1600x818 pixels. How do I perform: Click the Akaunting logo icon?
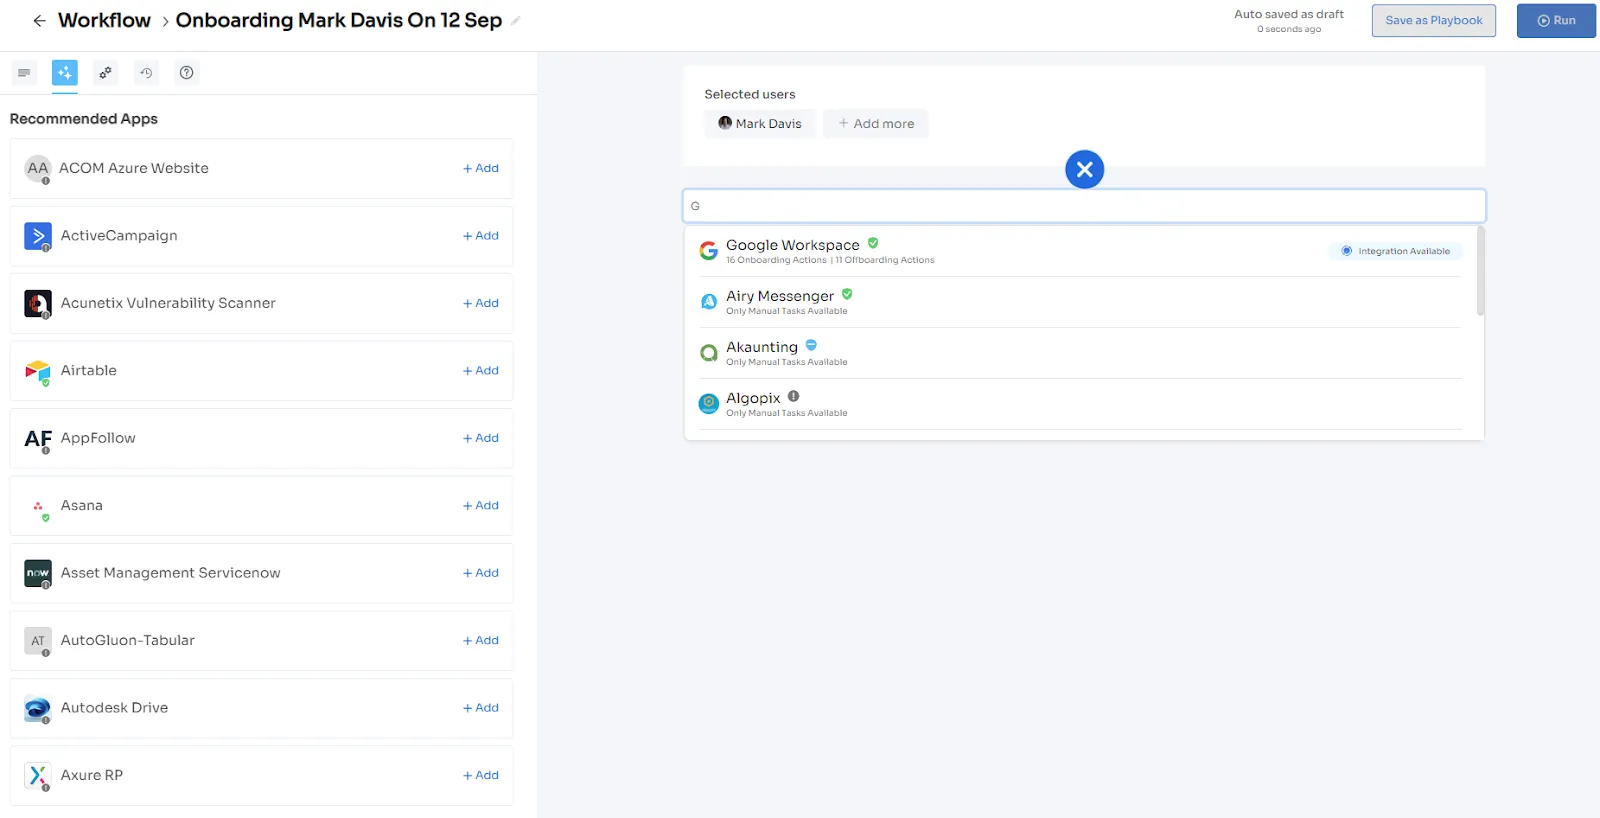708,353
